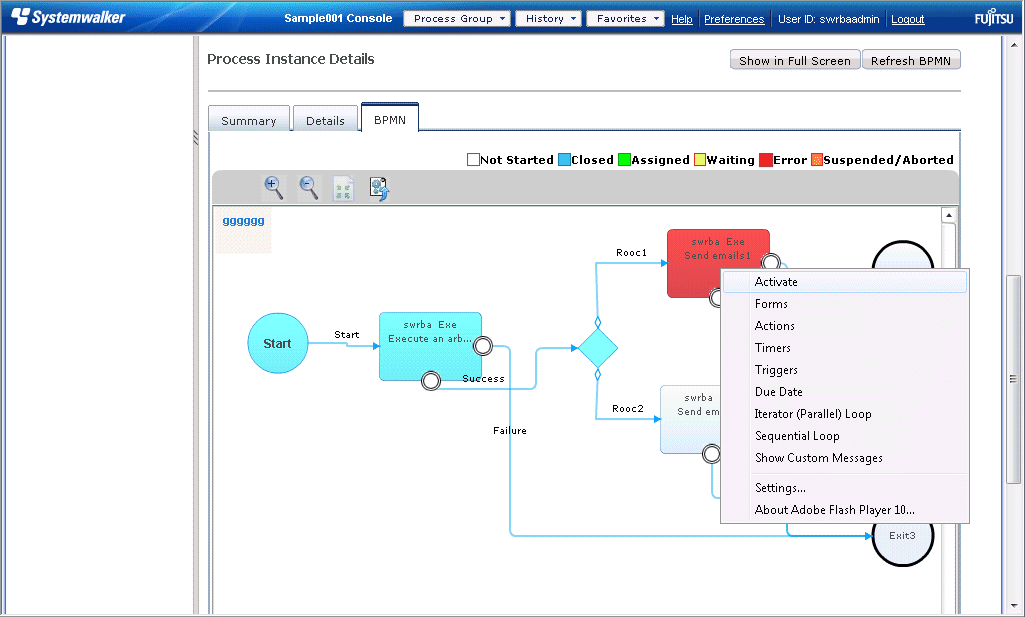The width and height of the screenshot is (1025, 617).
Task: Click the Sample001 Console title
Action: [x=338, y=18]
